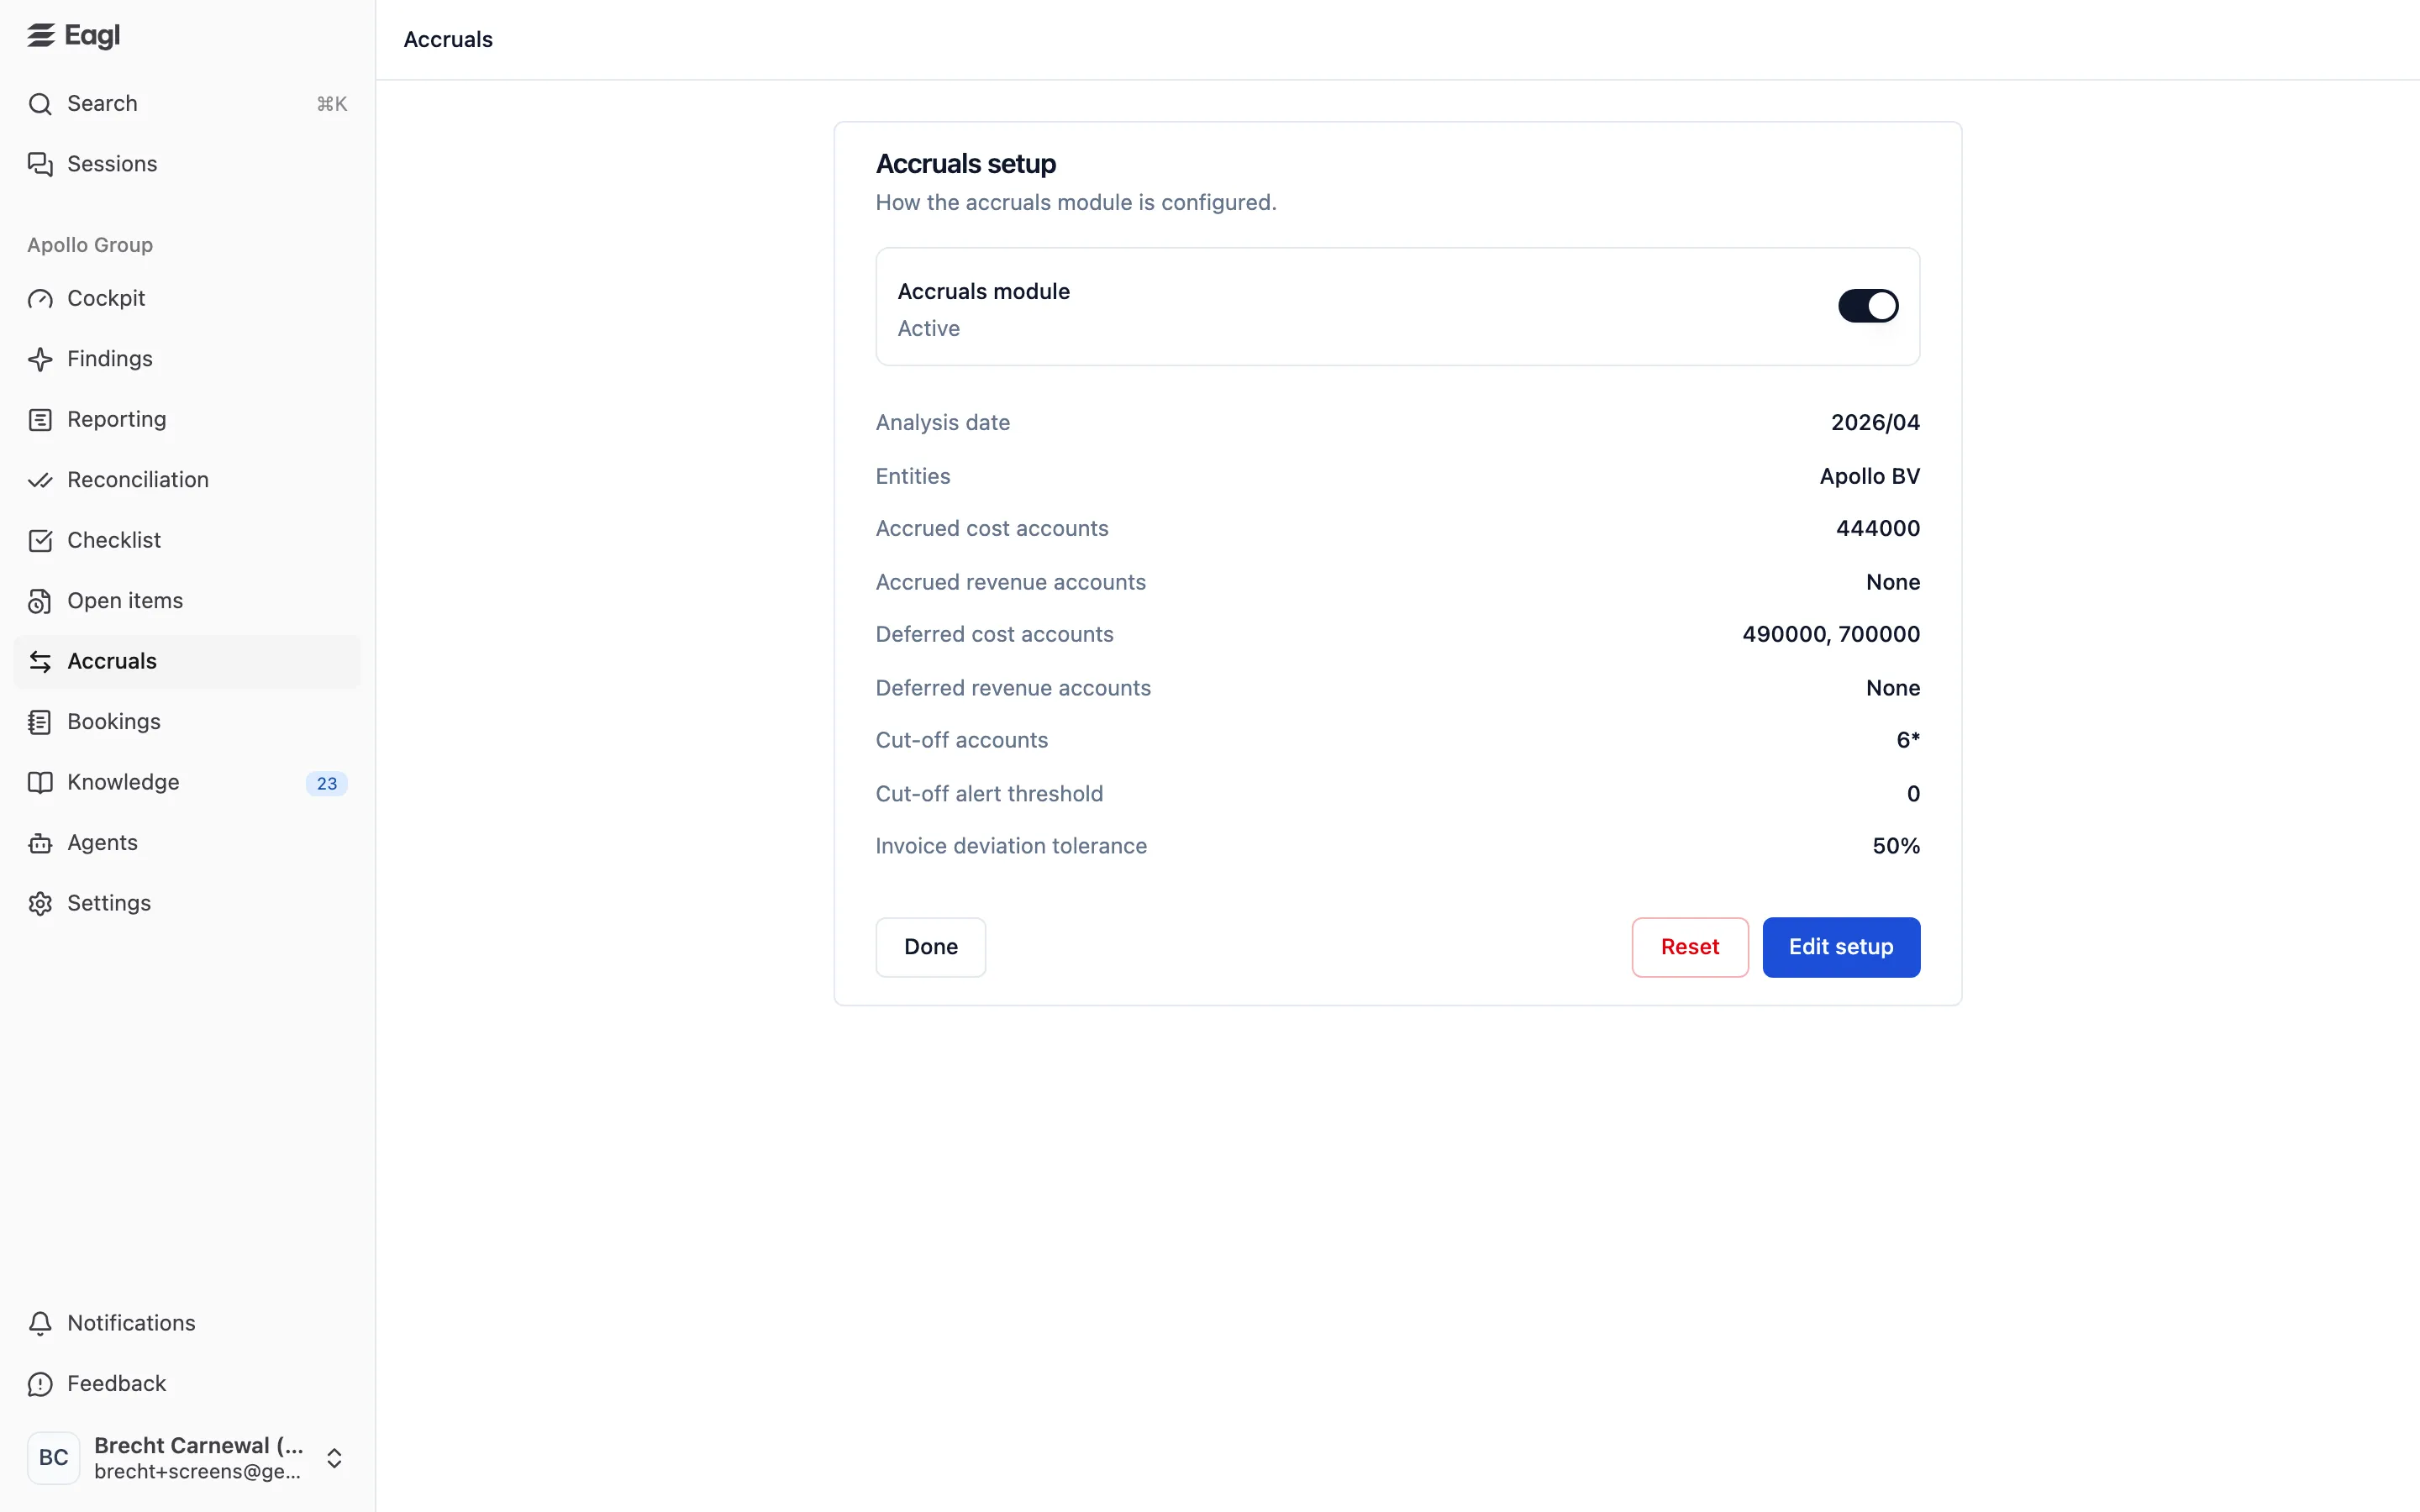Click the Checklist checkbox icon
2420x1512 pixels.
(40, 541)
